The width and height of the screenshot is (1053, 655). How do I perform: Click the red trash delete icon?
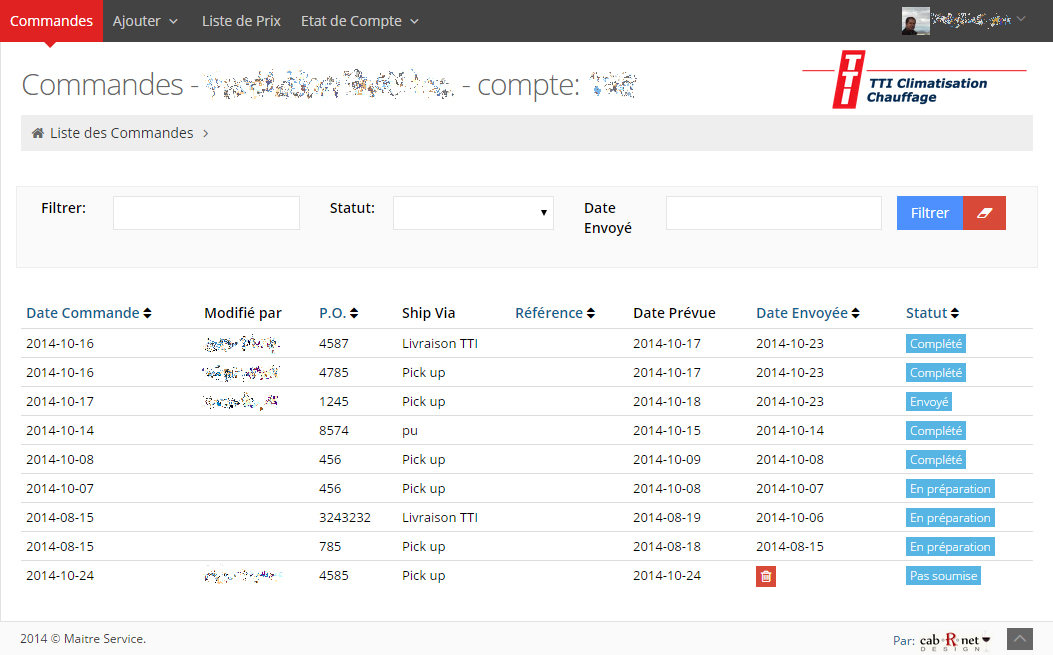point(765,576)
